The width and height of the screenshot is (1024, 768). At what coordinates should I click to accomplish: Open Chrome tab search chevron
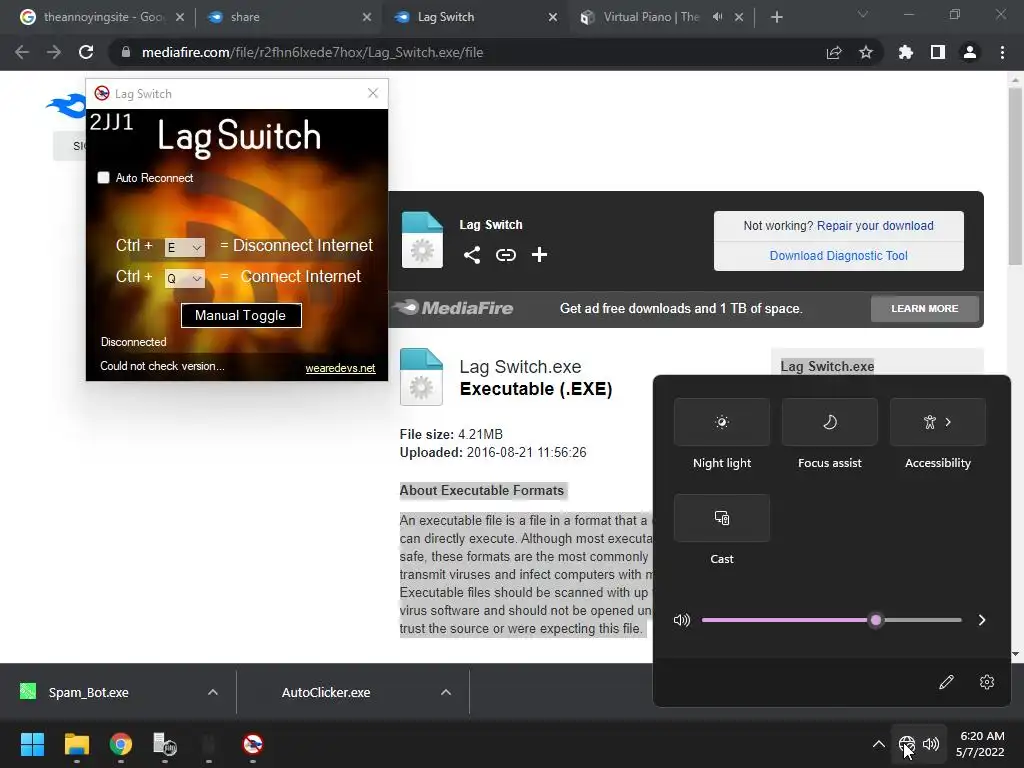(863, 14)
